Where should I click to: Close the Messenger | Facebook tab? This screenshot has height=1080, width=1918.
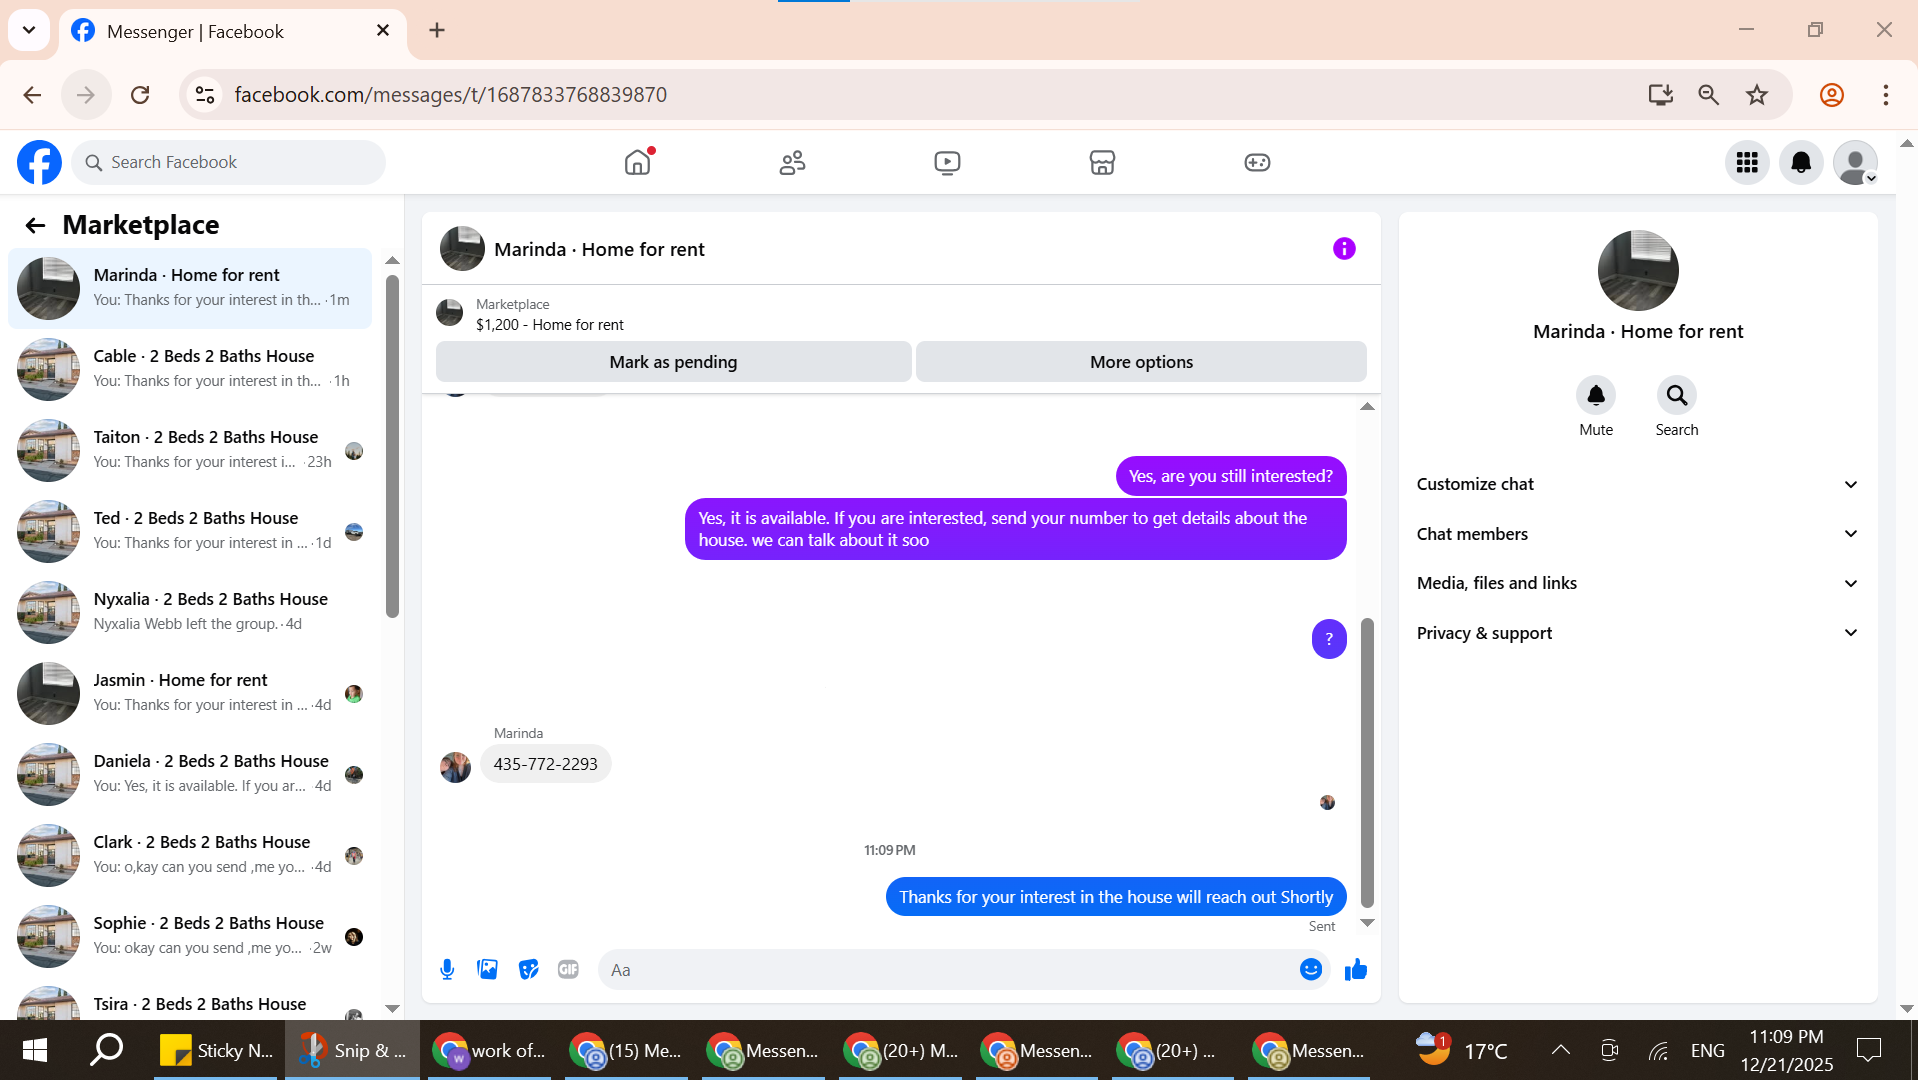383,31
